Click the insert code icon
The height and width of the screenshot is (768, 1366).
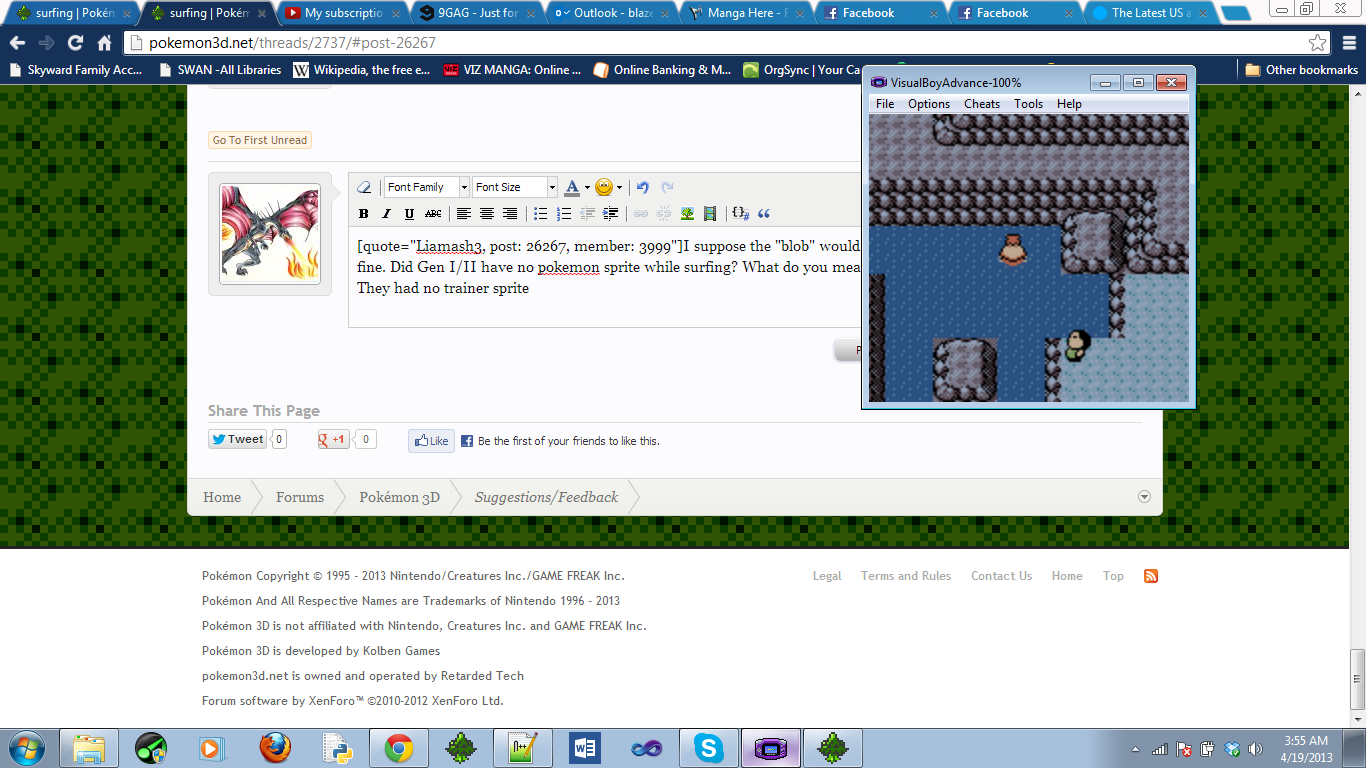tap(741, 213)
